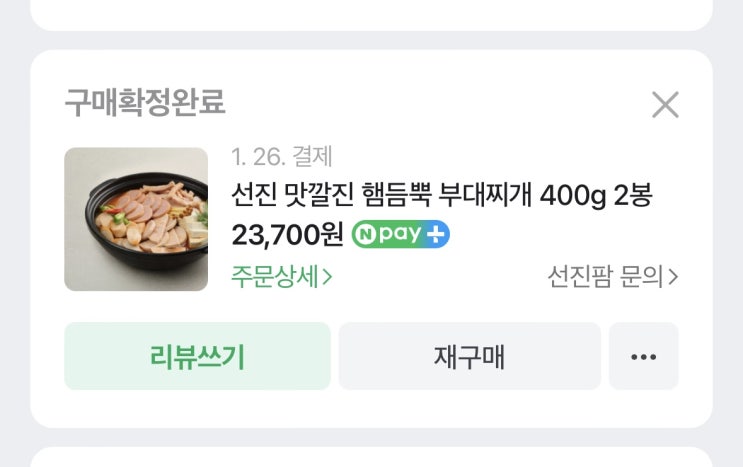Tap the partially visible card at bottom
Image resolution: width=743 pixels, height=467 pixels.
(x=372, y=457)
